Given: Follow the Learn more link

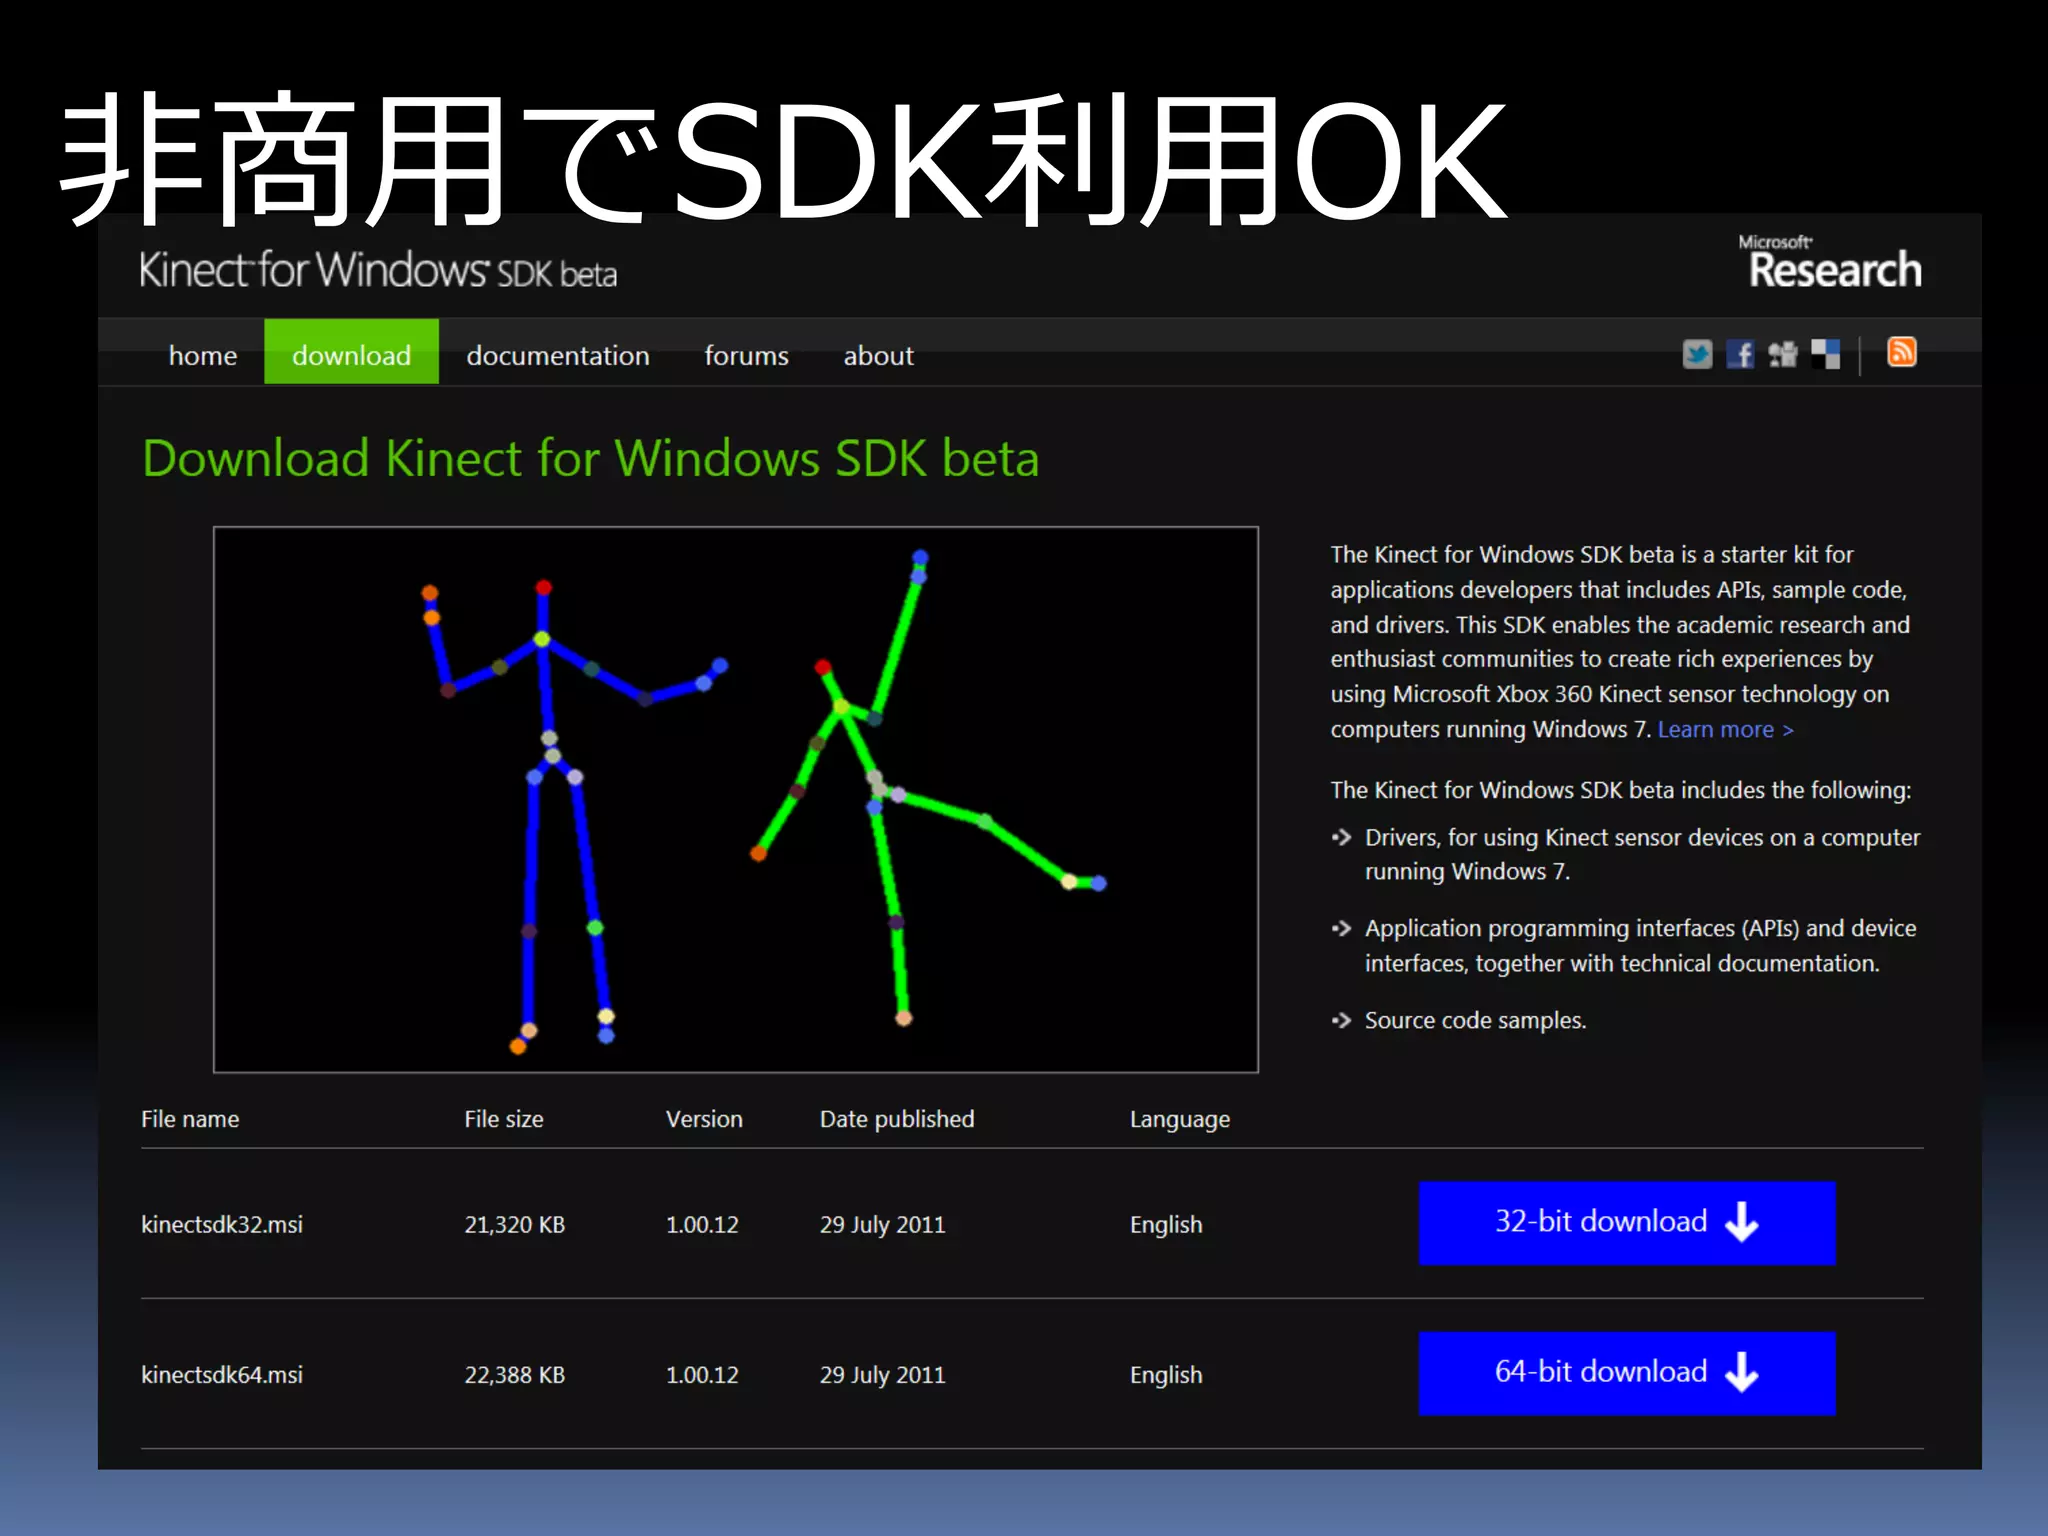Looking at the screenshot, I should click(x=1725, y=730).
